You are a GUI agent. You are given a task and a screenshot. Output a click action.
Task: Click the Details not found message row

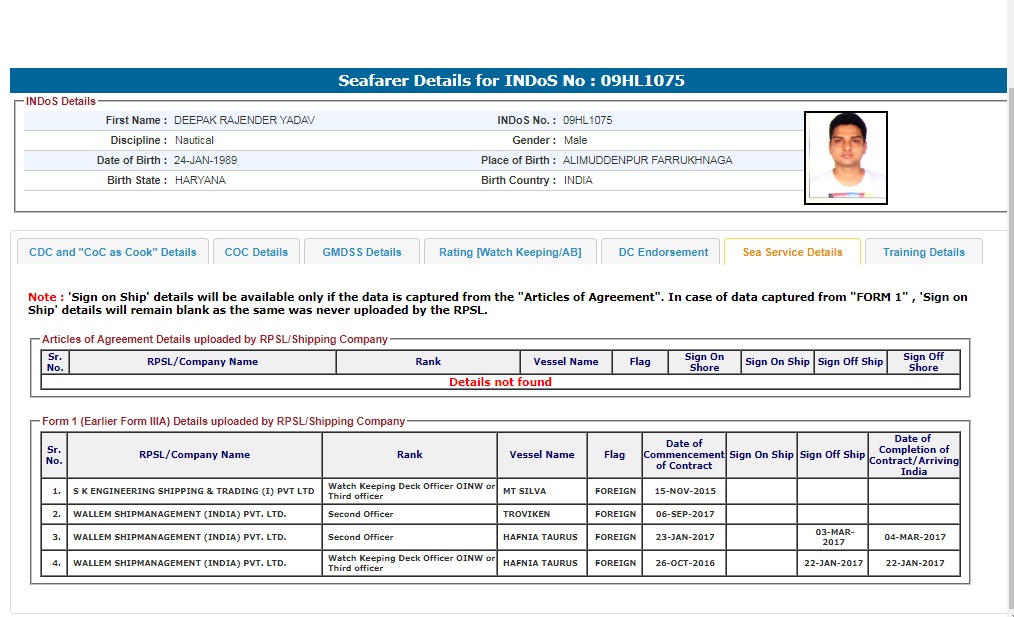coord(500,382)
